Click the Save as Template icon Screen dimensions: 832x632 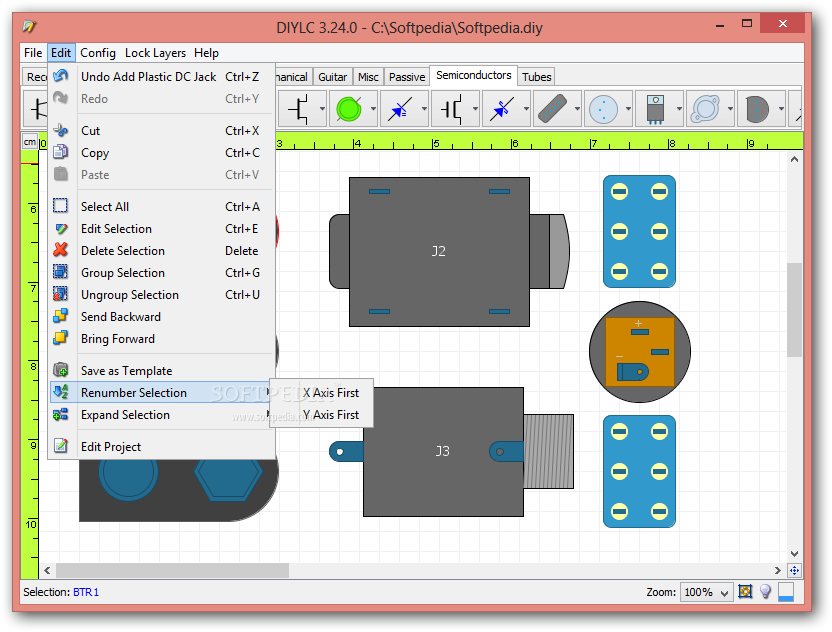[x=61, y=370]
